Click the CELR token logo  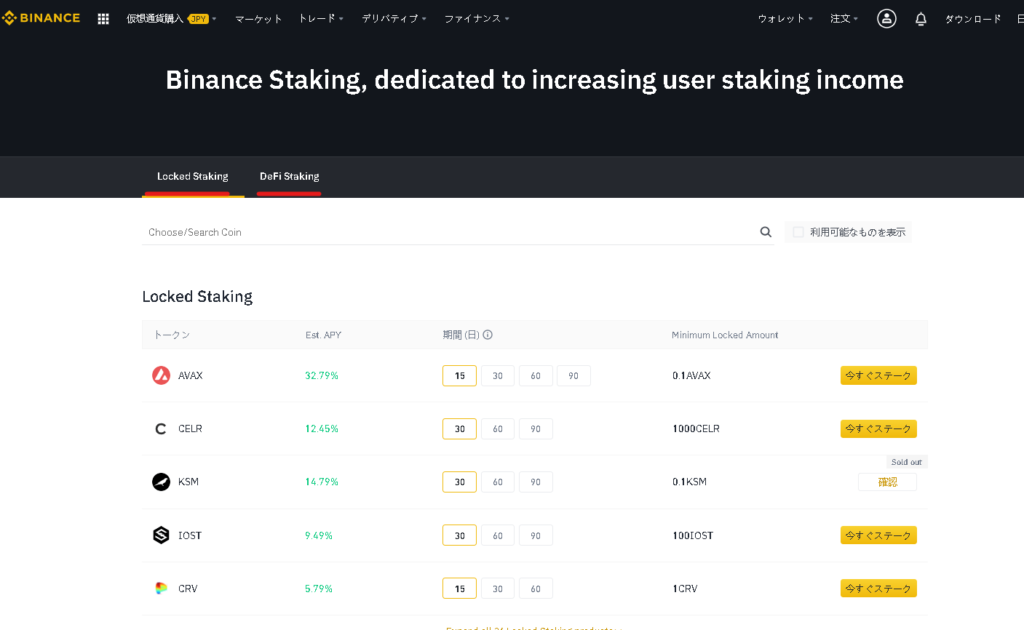(161, 429)
